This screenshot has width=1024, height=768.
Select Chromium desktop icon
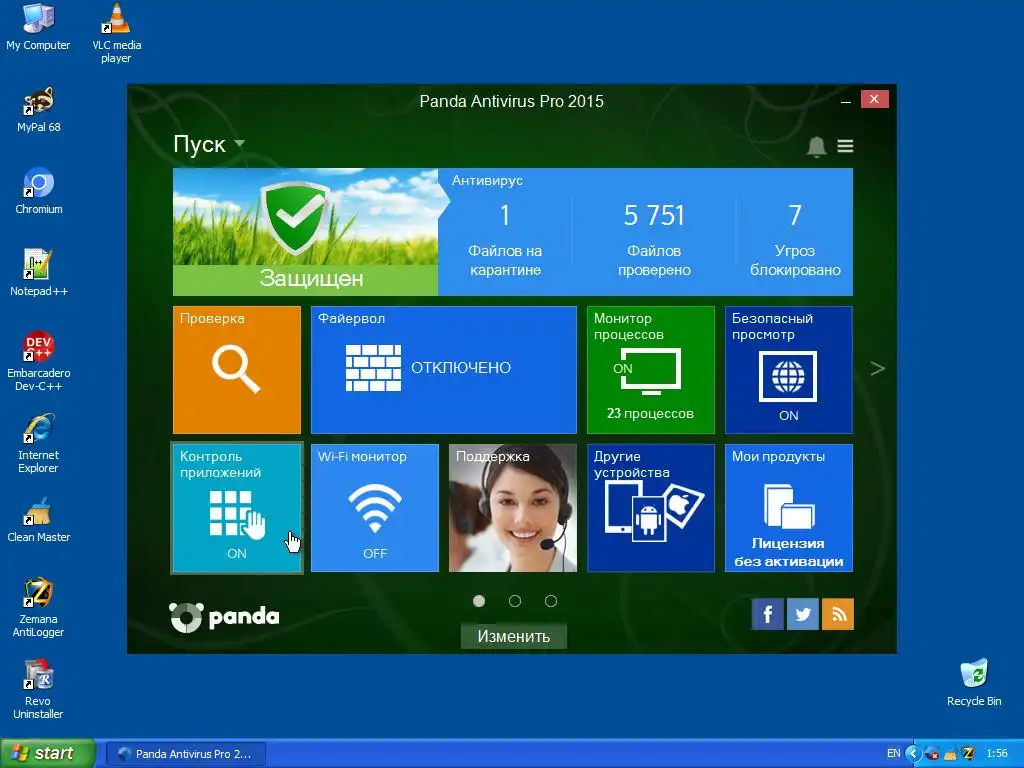pyautogui.click(x=39, y=192)
